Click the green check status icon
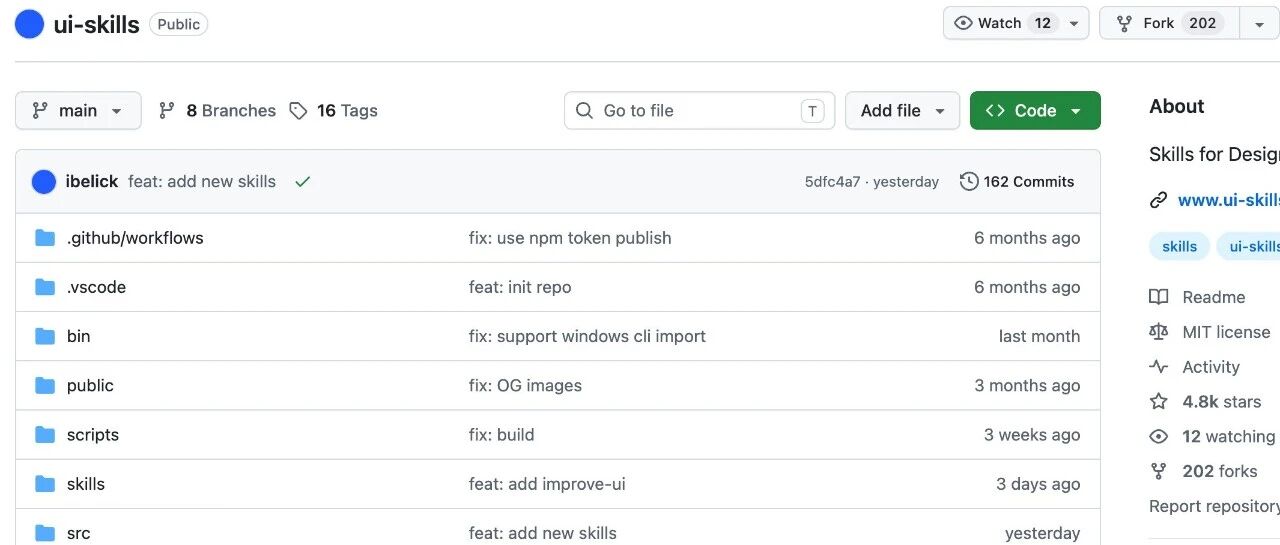This screenshot has height=545, width=1280. [303, 182]
